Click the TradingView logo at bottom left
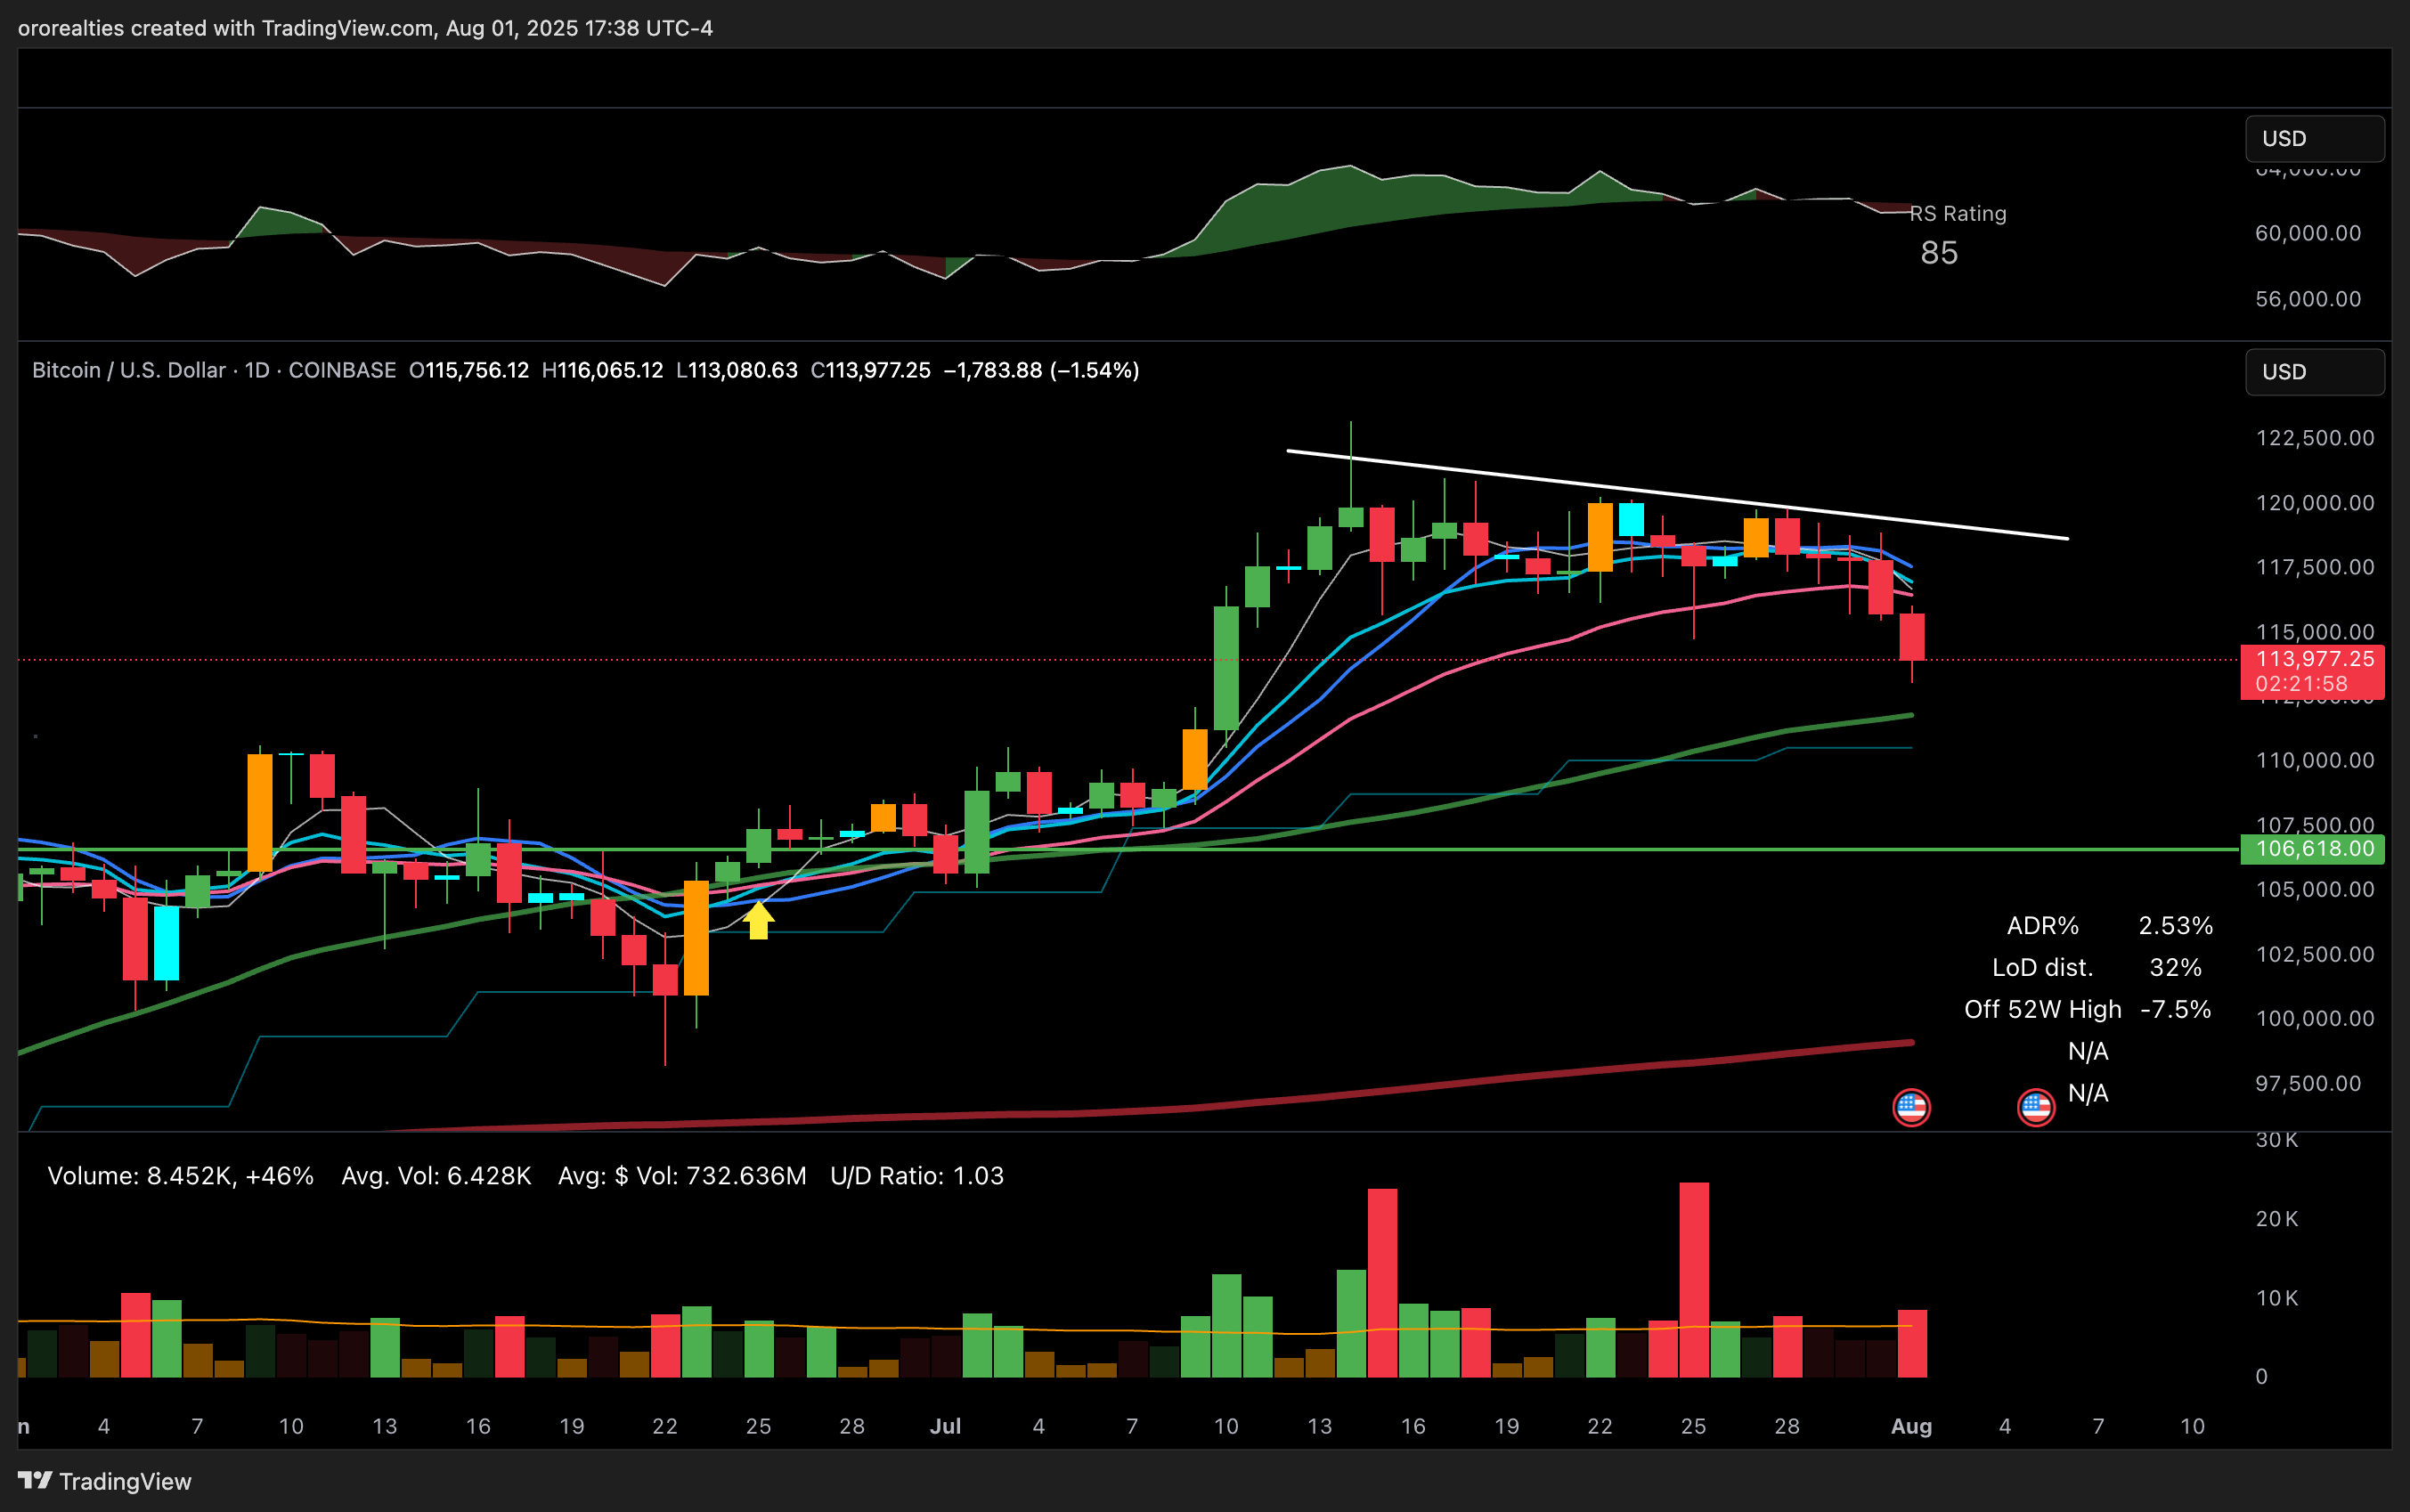This screenshot has width=2410, height=1512. 104,1481
